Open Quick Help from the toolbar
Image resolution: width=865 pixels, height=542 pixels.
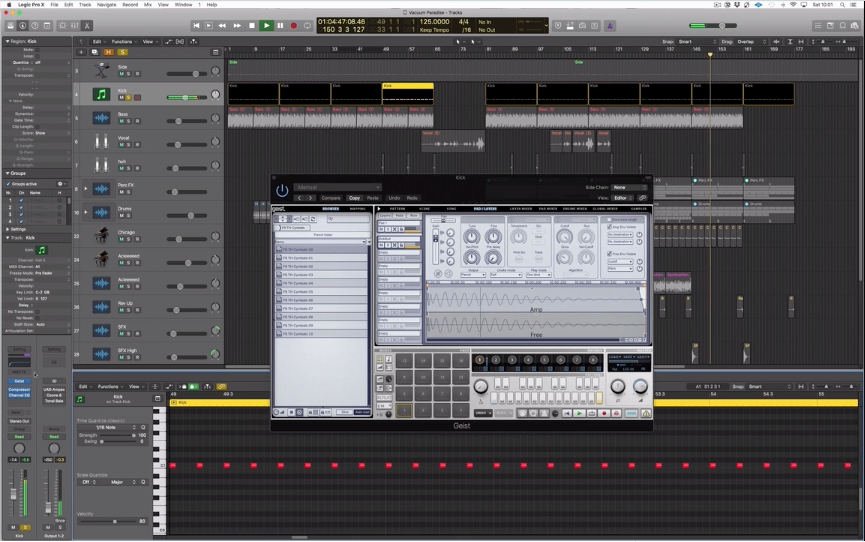coord(35,25)
